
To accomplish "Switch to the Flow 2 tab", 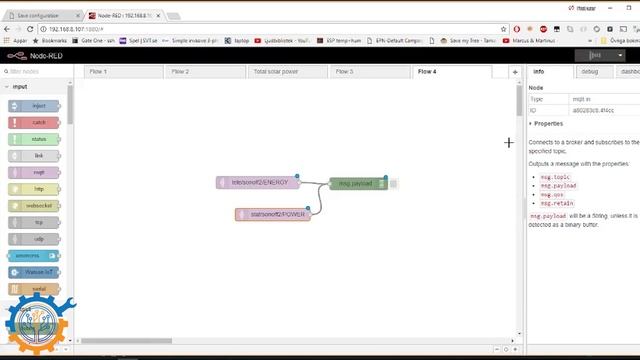I will 205,71.
